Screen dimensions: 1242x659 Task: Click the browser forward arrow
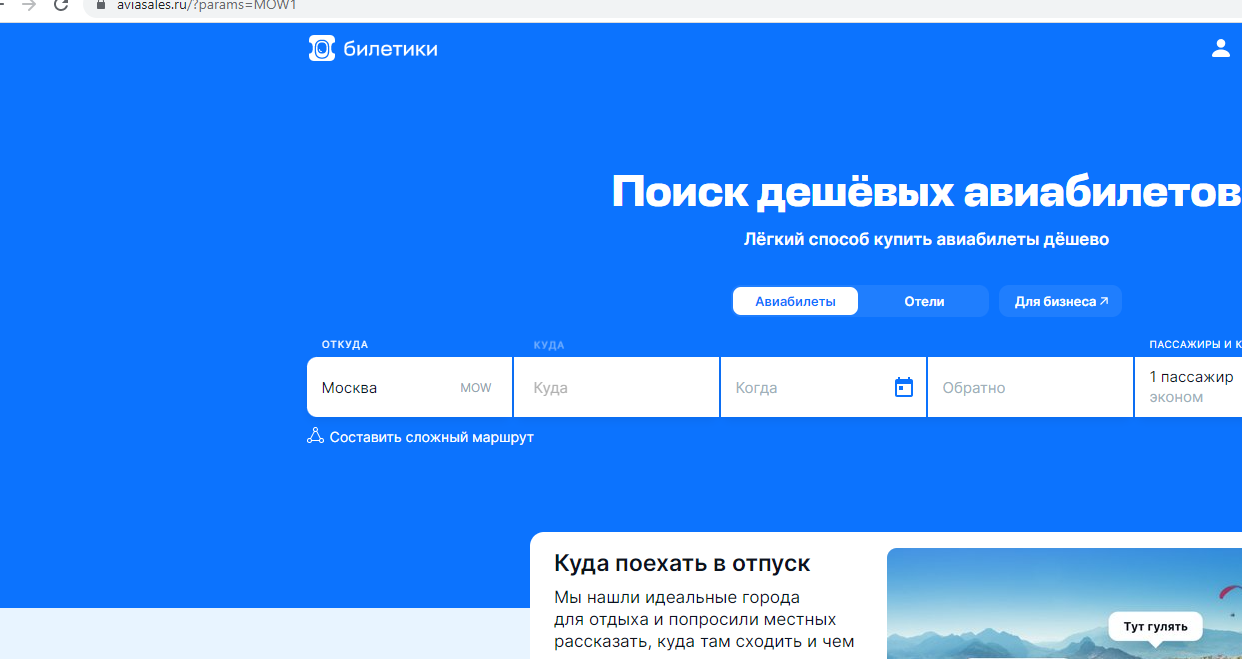pyautogui.click(x=29, y=5)
